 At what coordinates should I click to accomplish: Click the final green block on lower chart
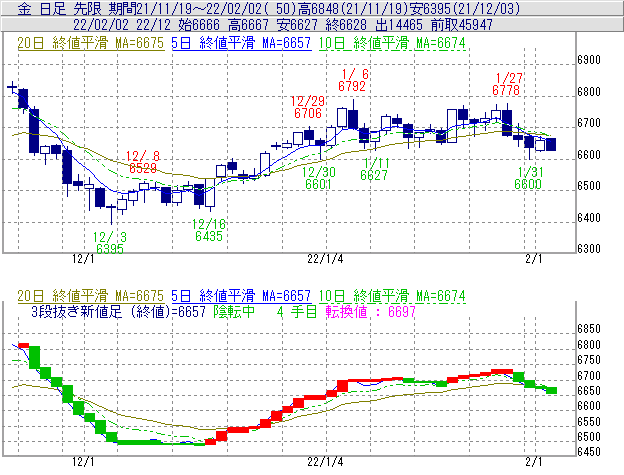click(x=551, y=390)
